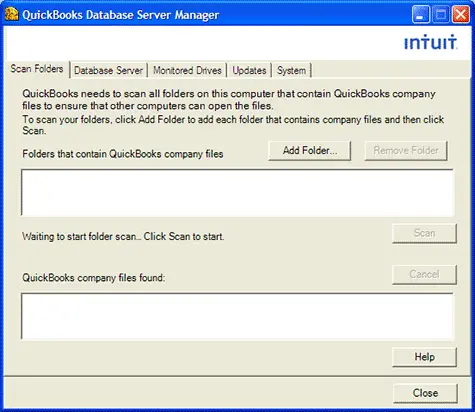Click the Add Folder... button

pos(310,151)
